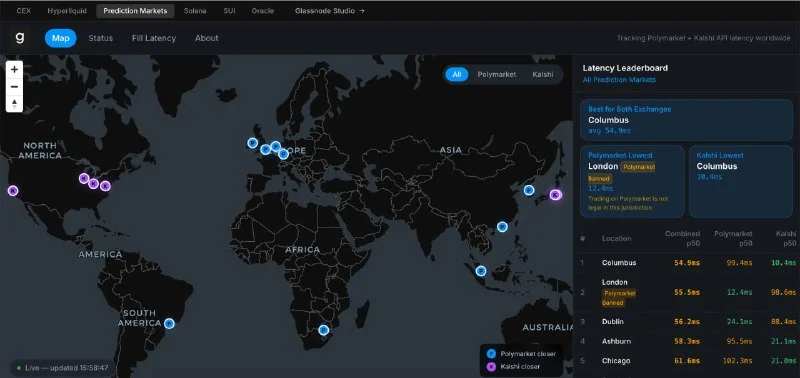Screen dimensions: 800x378
Task: Select Kalshi marker on the US east coast
Action: (x=105, y=186)
